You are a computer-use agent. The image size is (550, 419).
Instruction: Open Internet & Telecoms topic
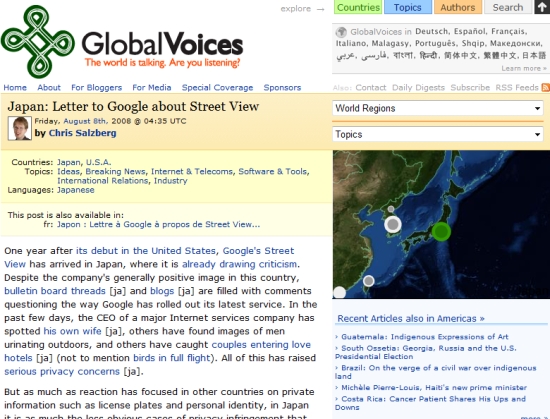[192, 171]
